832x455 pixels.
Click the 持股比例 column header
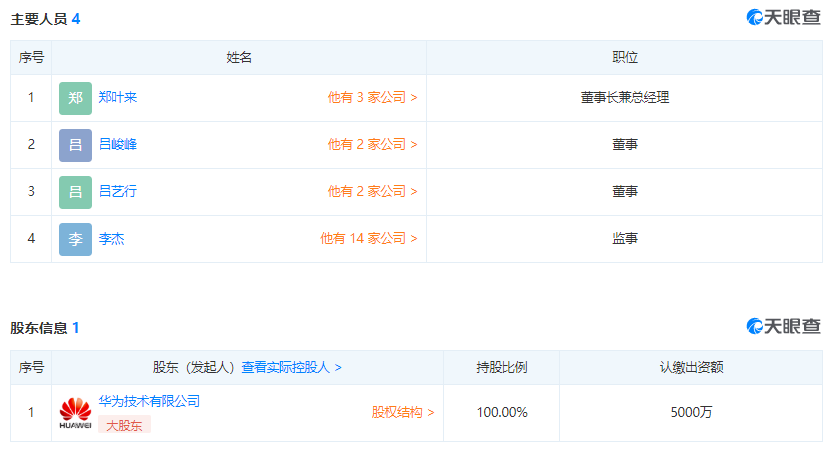[501, 368]
